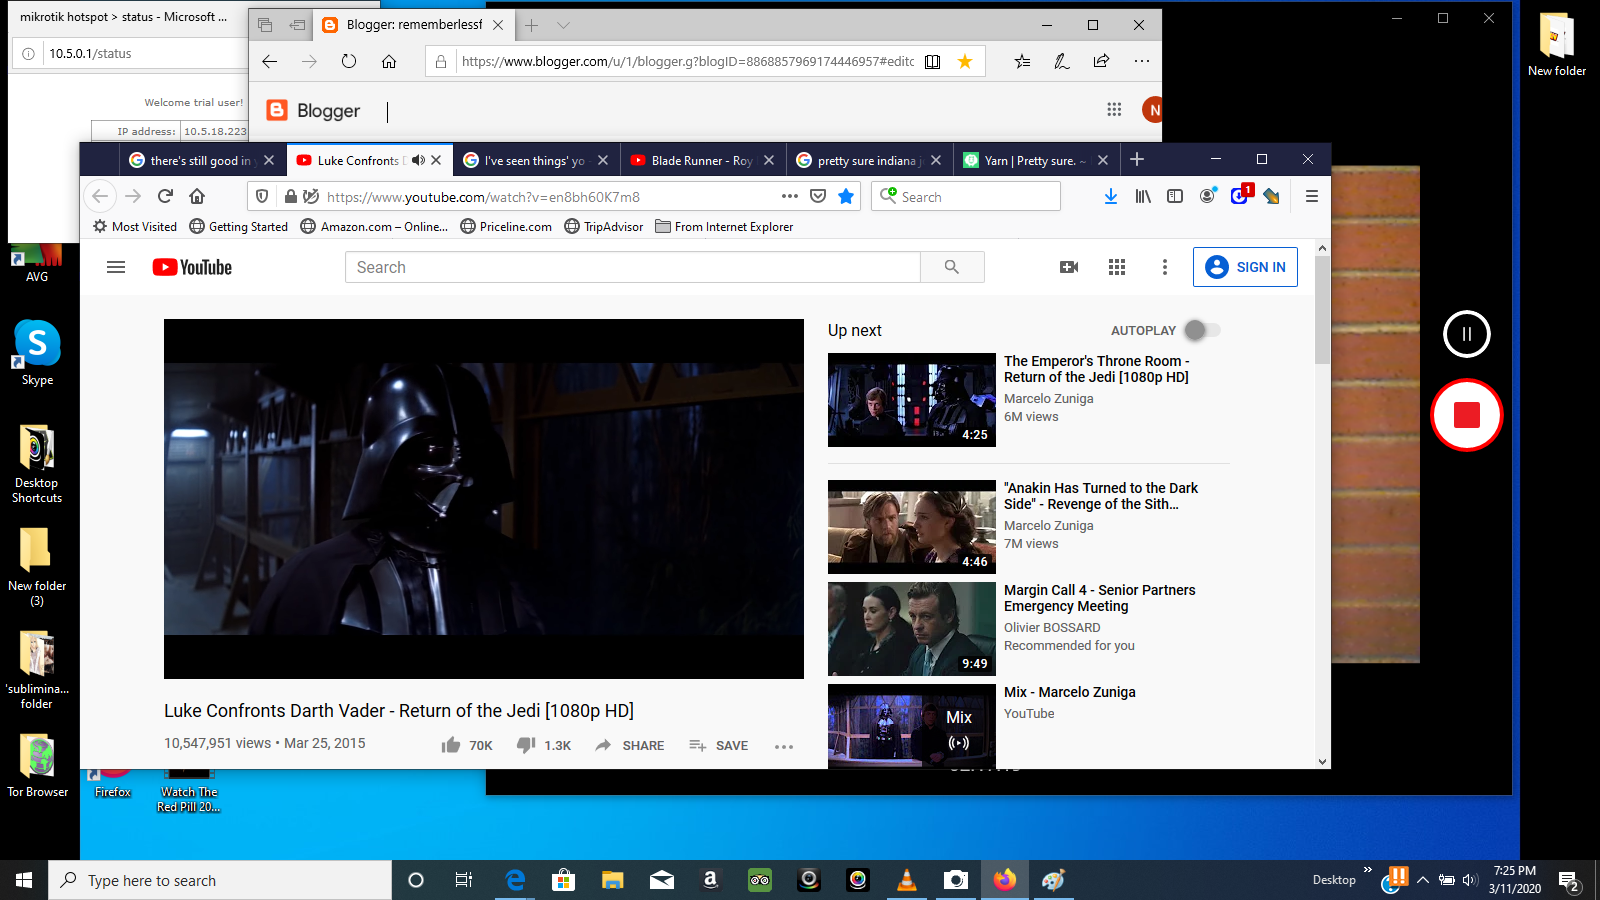Screen dimensions: 1600x900
Task: Open Task View on taskbar
Action: coord(464,880)
